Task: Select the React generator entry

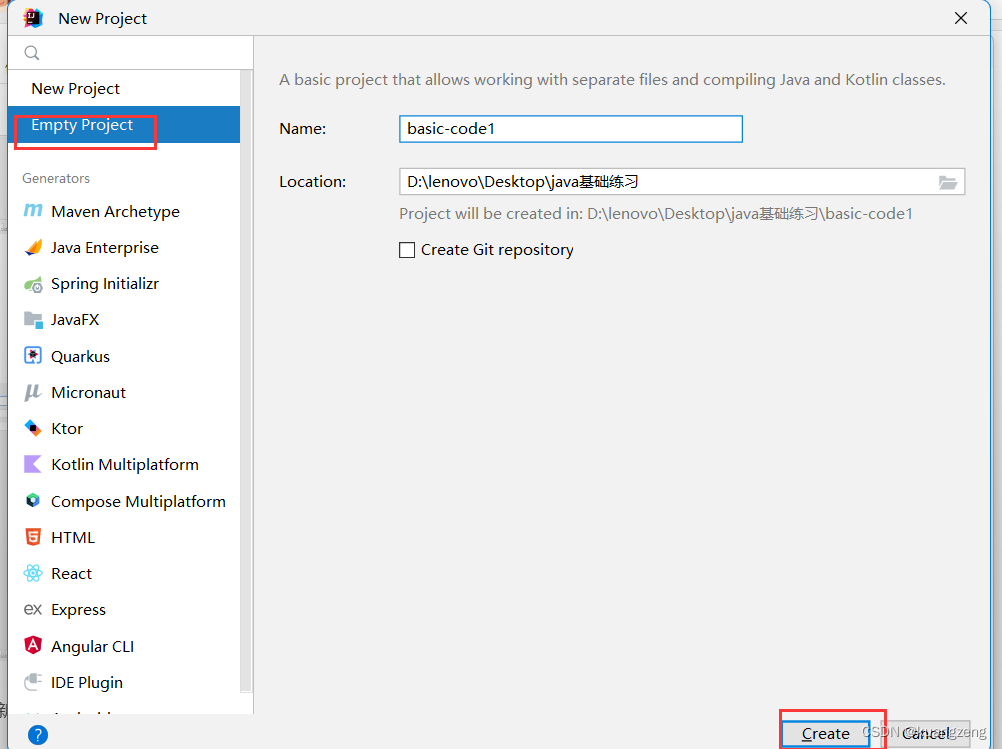Action: [124, 573]
